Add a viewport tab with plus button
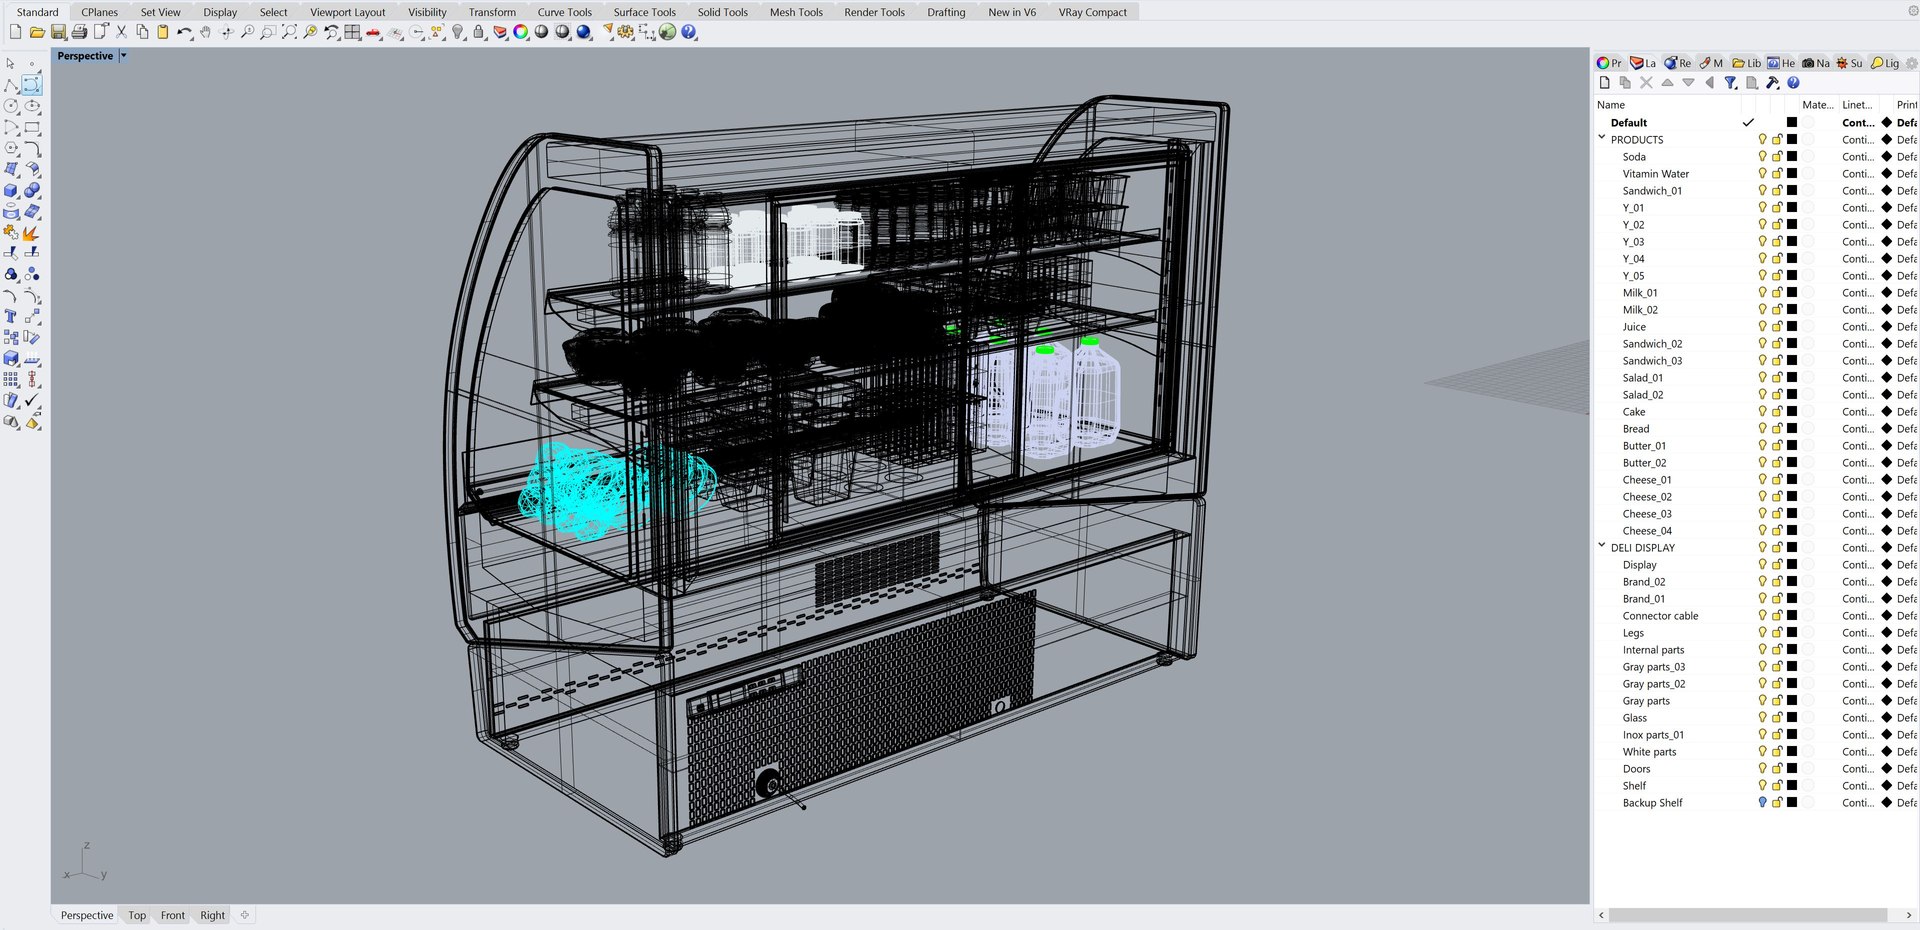Viewport: 1920px width, 930px height. point(245,915)
